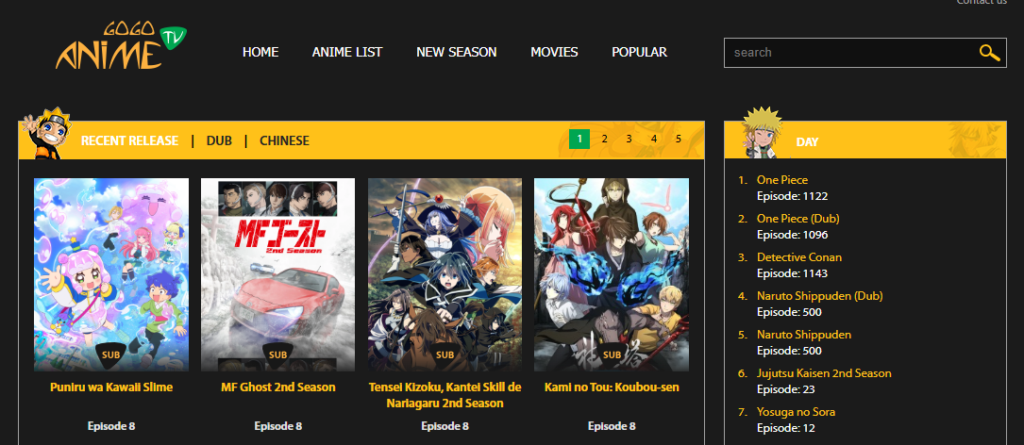Click the SUB badge on Puniru poster
The image size is (1024, 445).
[x=111, y=355]
